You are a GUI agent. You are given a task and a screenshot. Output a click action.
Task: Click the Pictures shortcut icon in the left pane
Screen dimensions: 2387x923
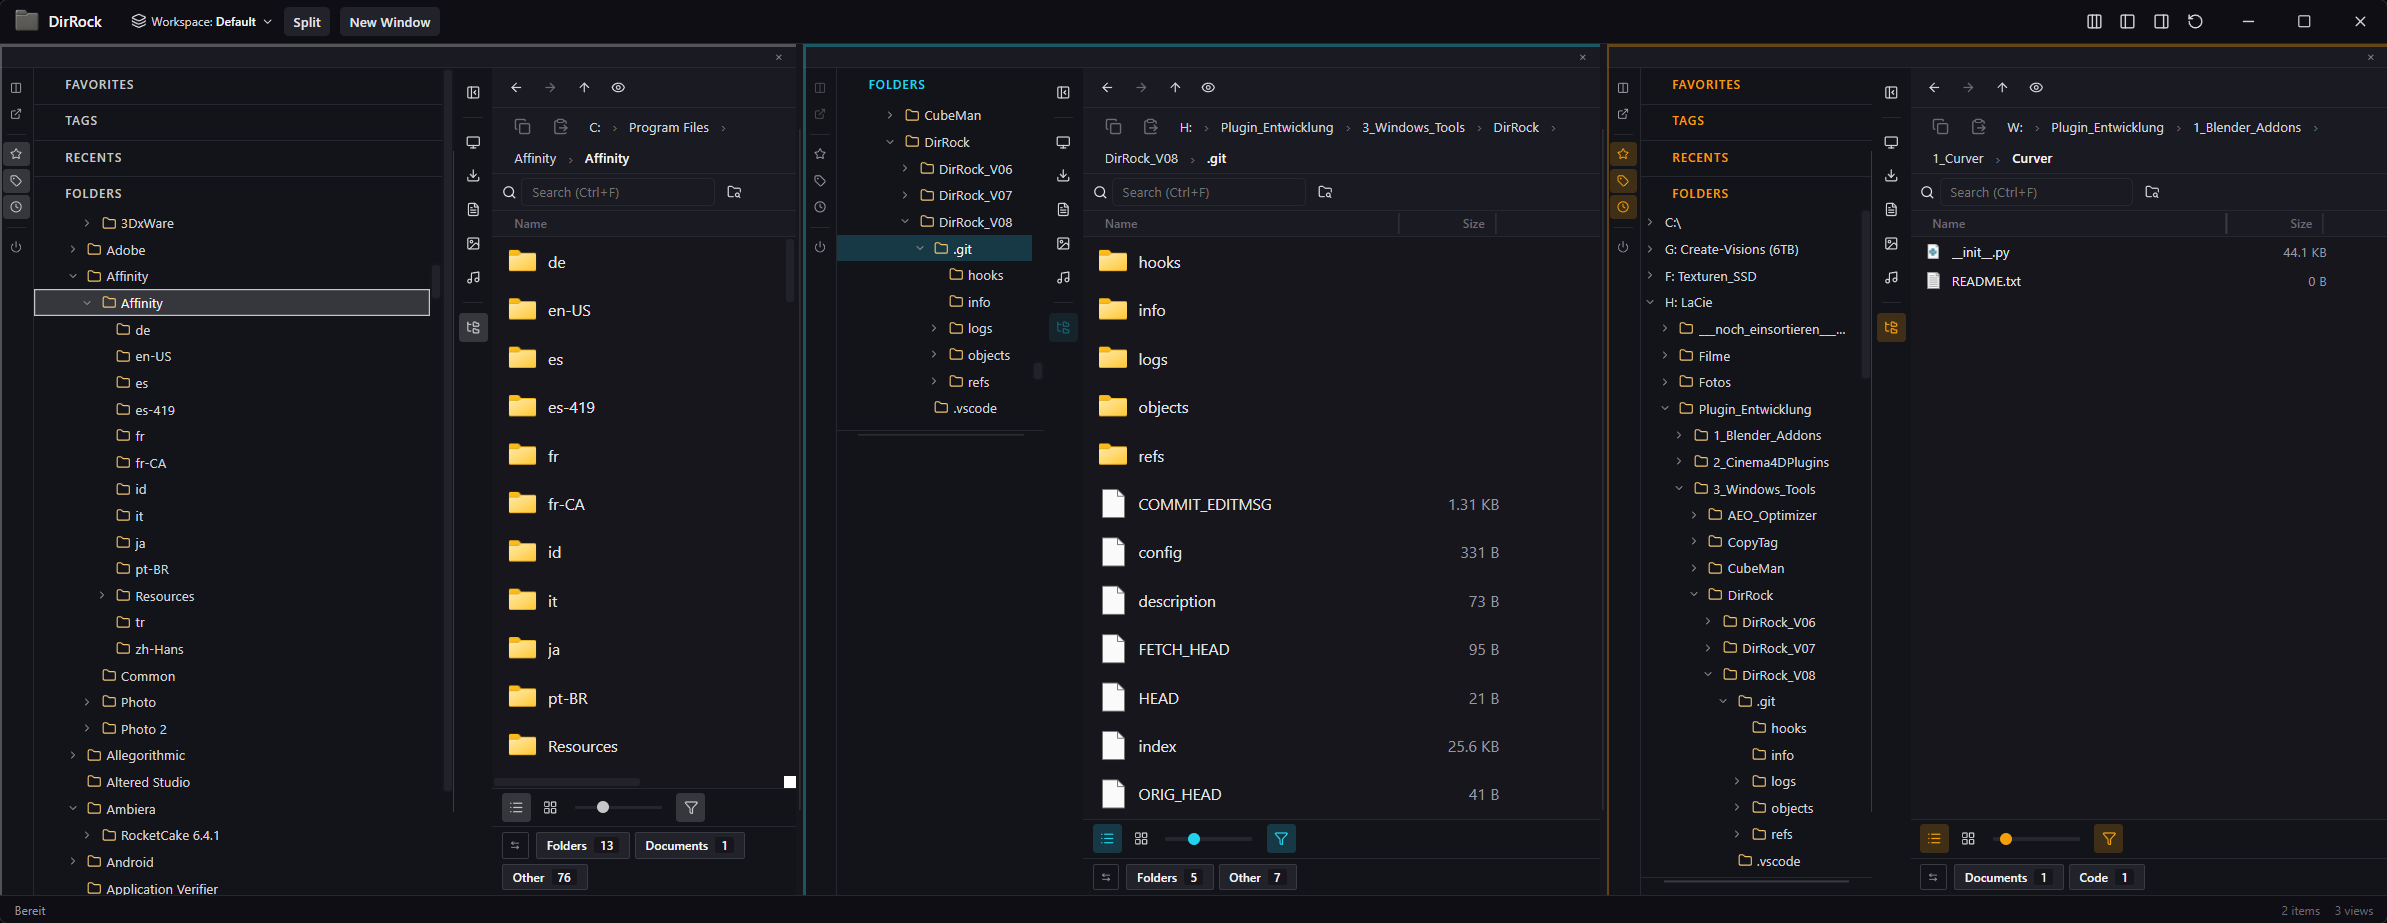pos(473,243)
